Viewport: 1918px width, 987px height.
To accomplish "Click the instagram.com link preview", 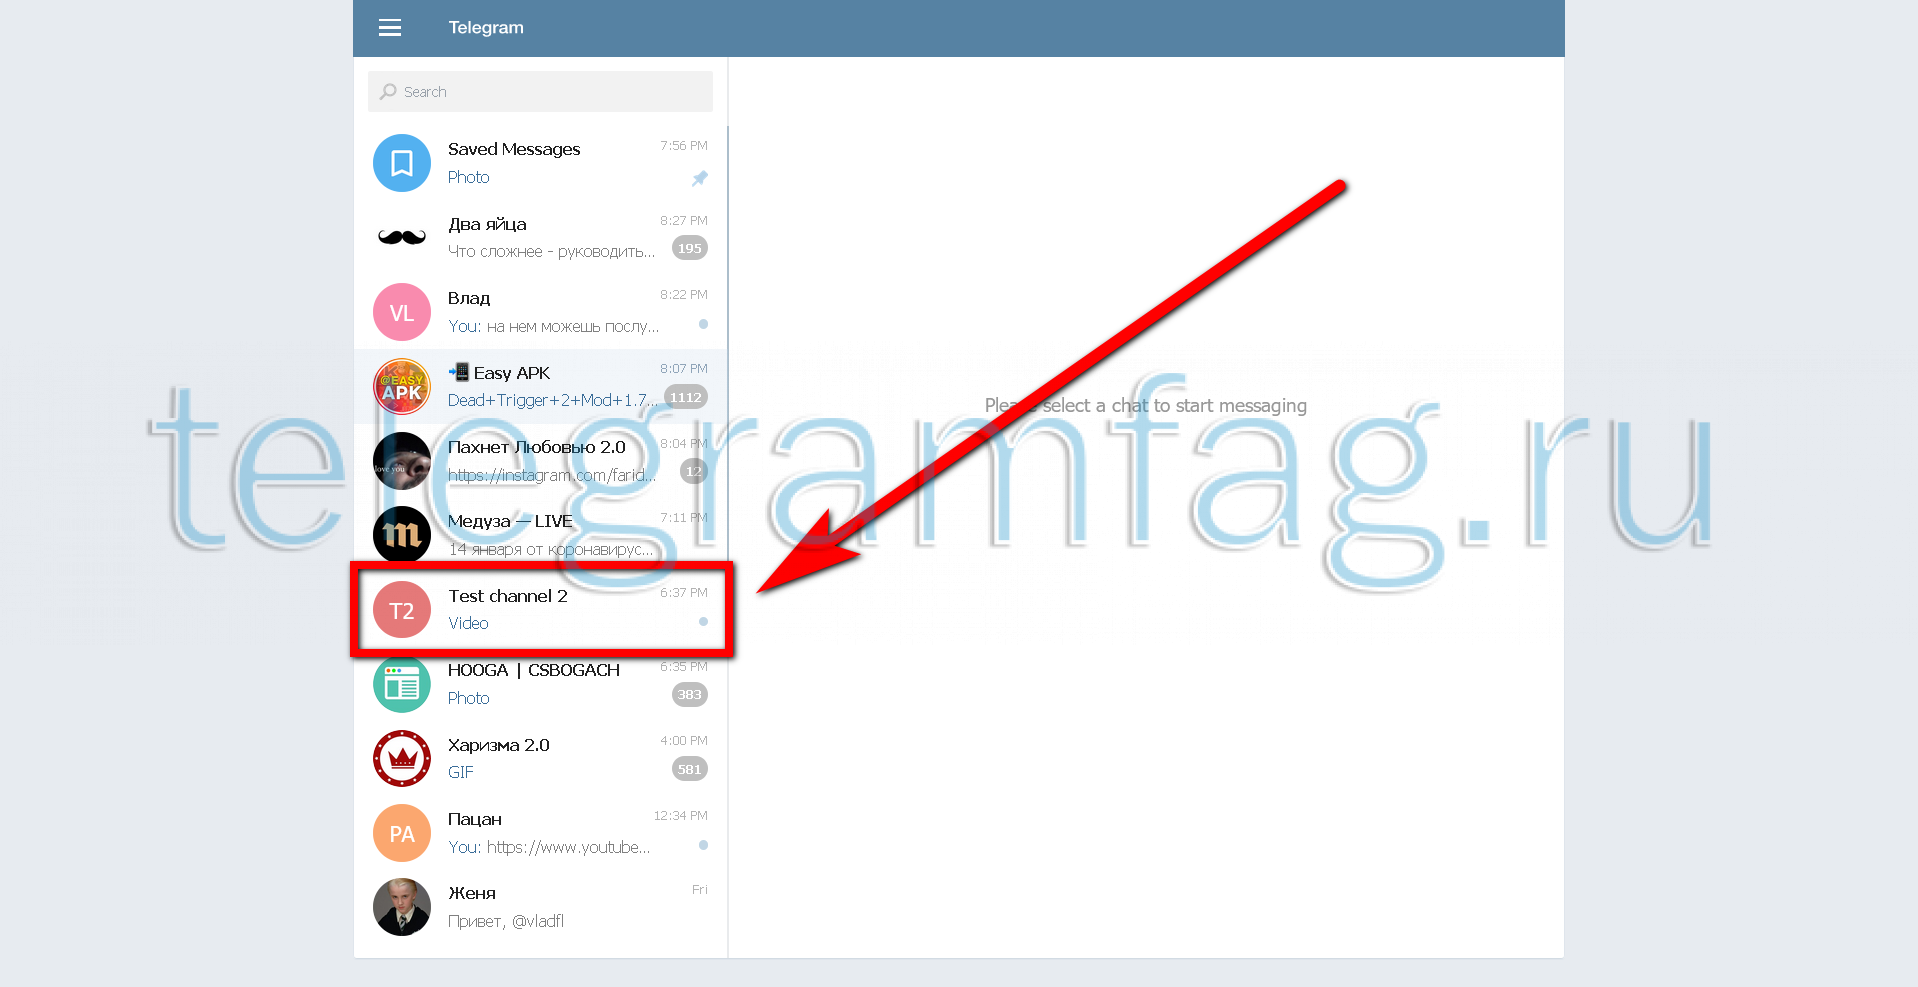I will point(552,475).
